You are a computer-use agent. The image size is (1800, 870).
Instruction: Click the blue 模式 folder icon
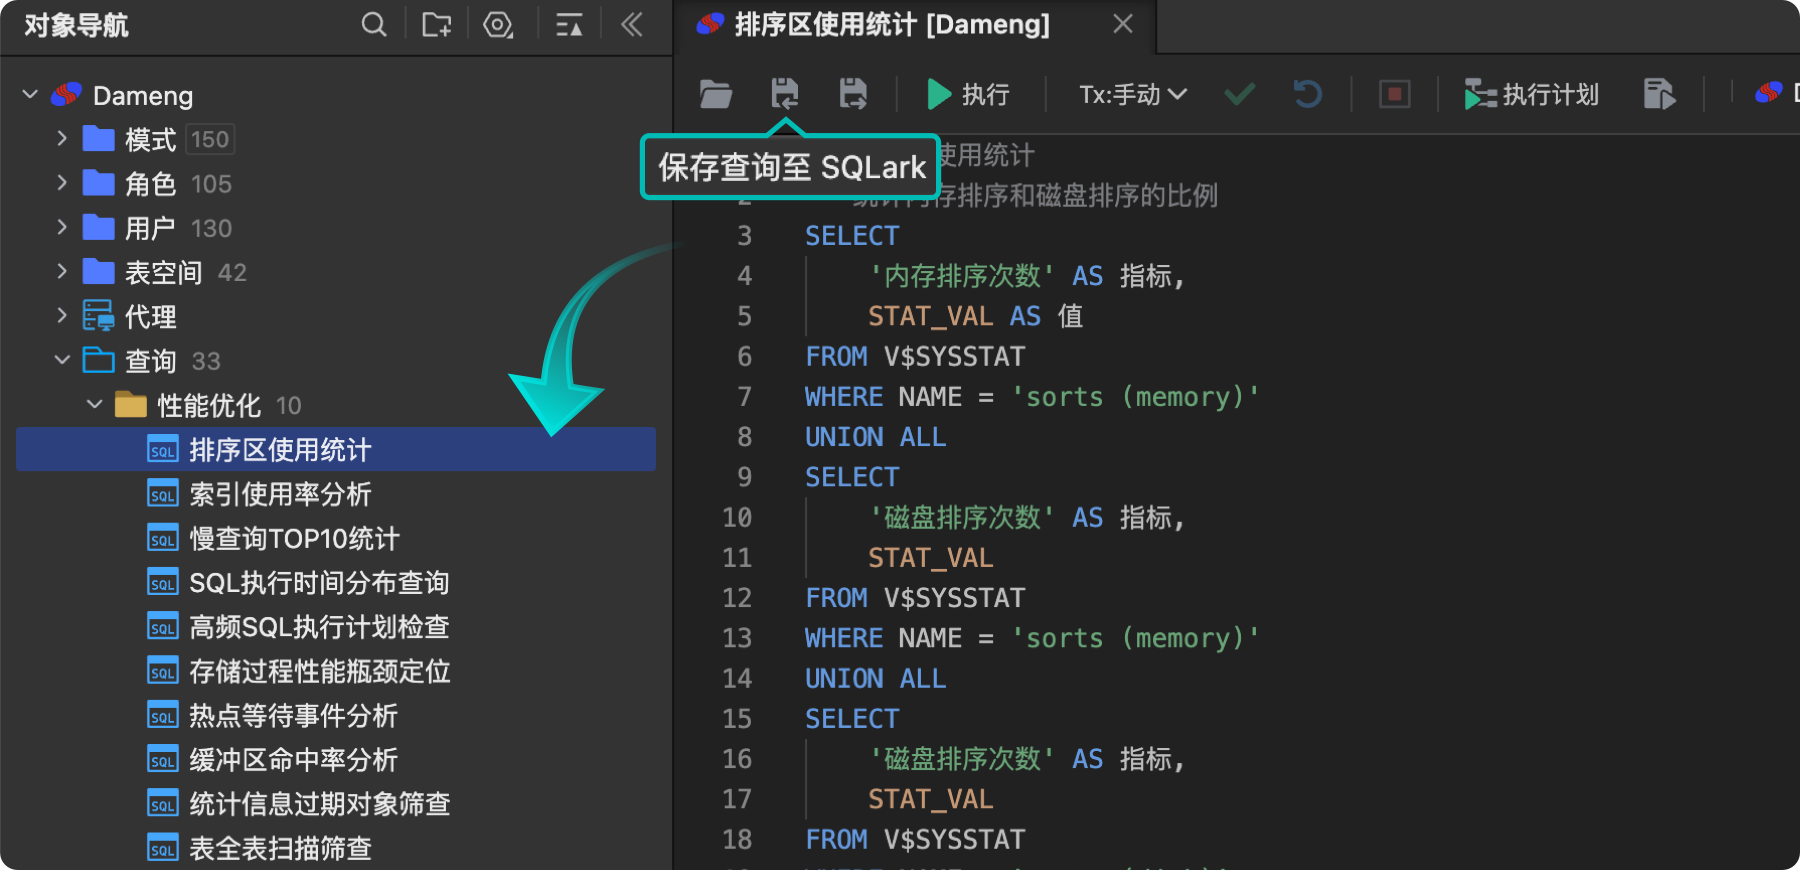click(98, 138)
